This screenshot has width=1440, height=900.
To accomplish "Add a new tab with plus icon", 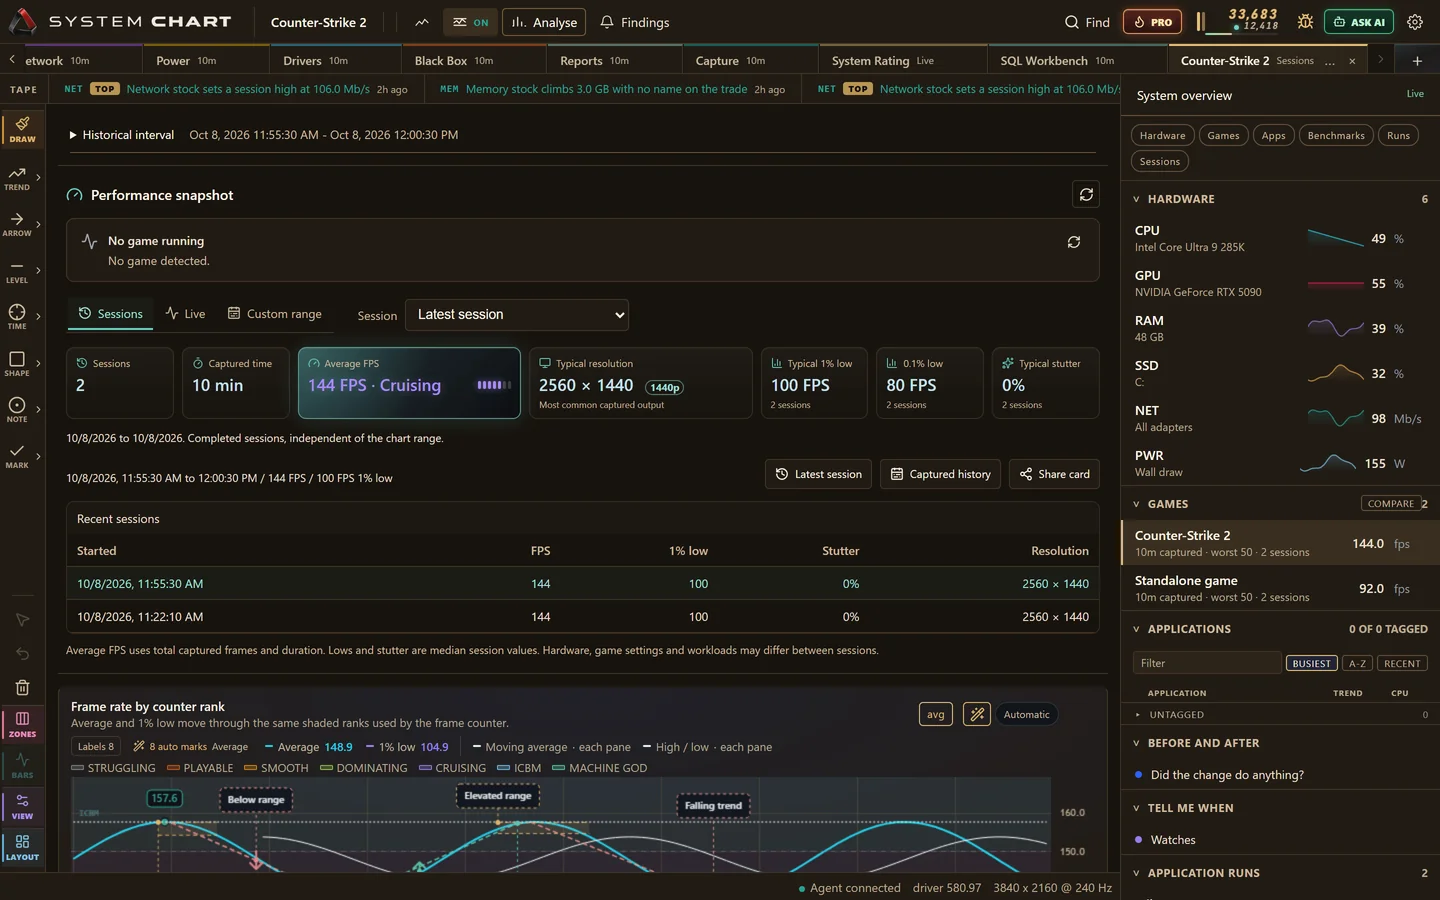I will [x=1417, y=61].
